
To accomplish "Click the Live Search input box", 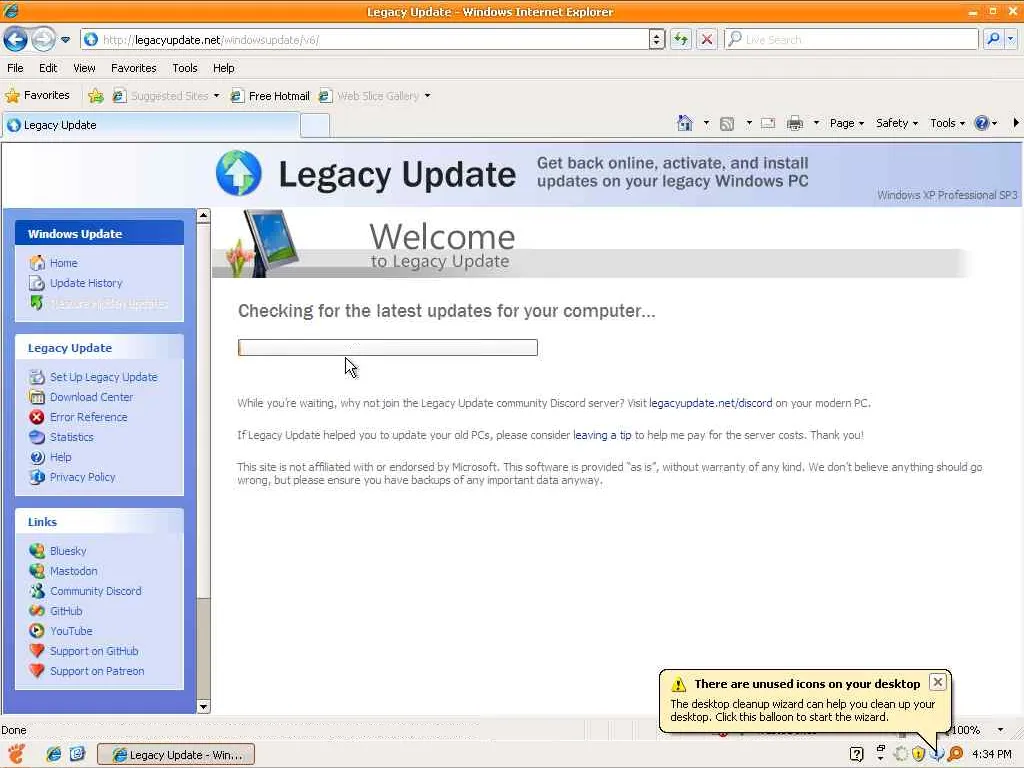I will click(x=851, y=40).
